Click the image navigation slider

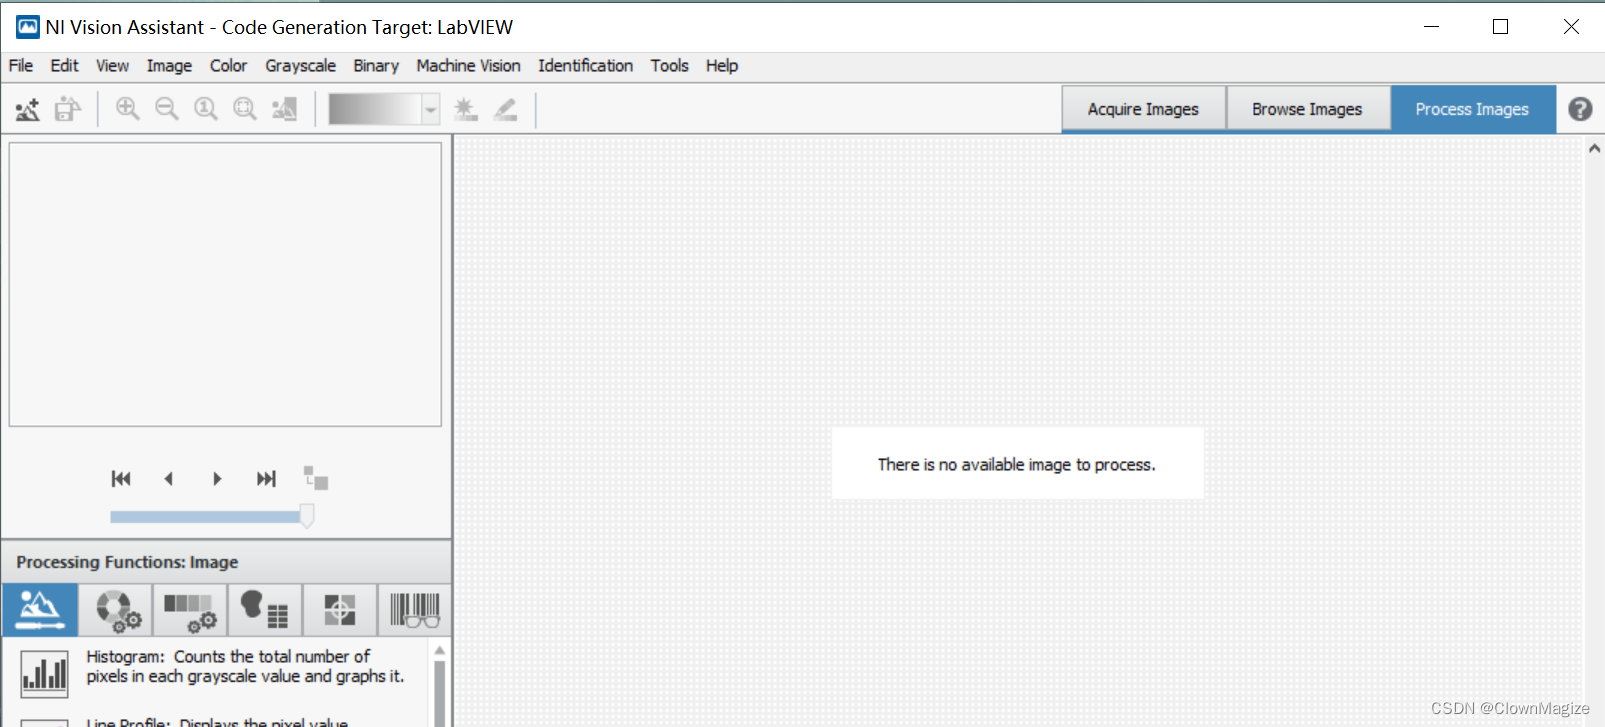pos(212,516)
